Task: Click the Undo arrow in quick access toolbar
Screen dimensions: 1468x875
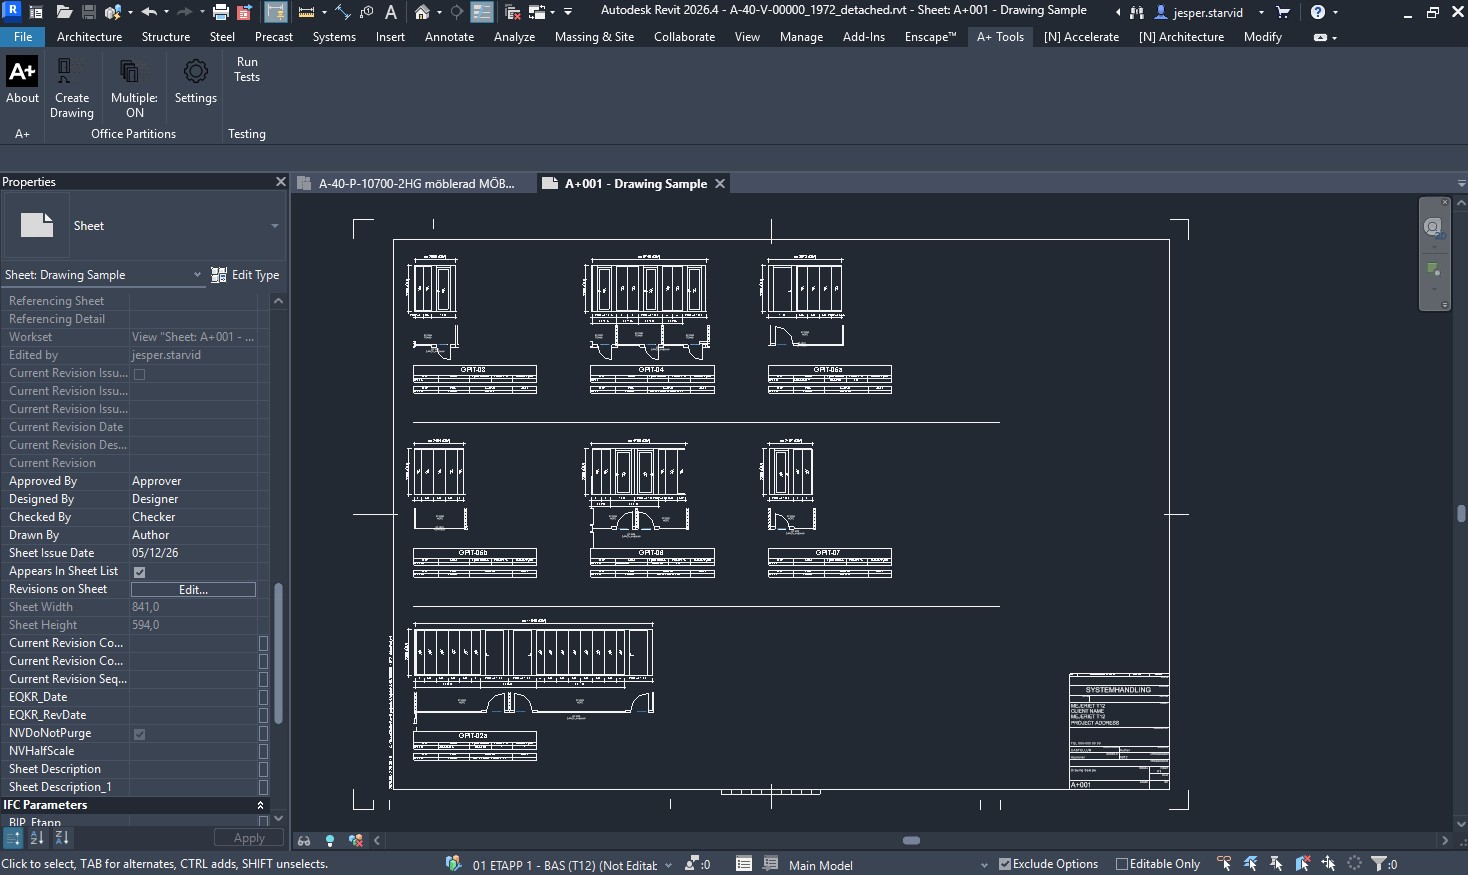Action: tap(149, 12)
